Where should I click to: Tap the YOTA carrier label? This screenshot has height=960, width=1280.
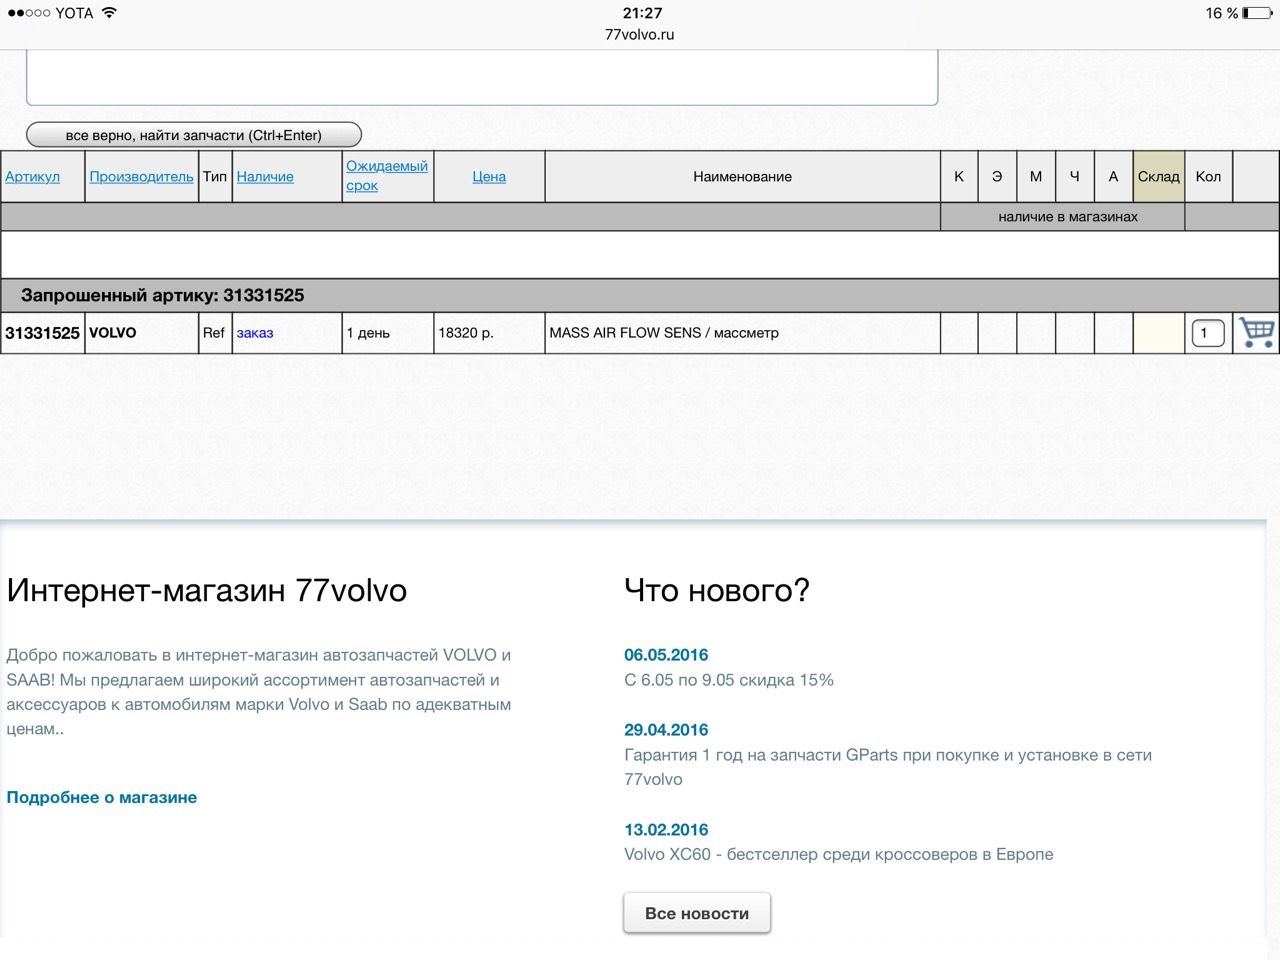tap(75, 13)
